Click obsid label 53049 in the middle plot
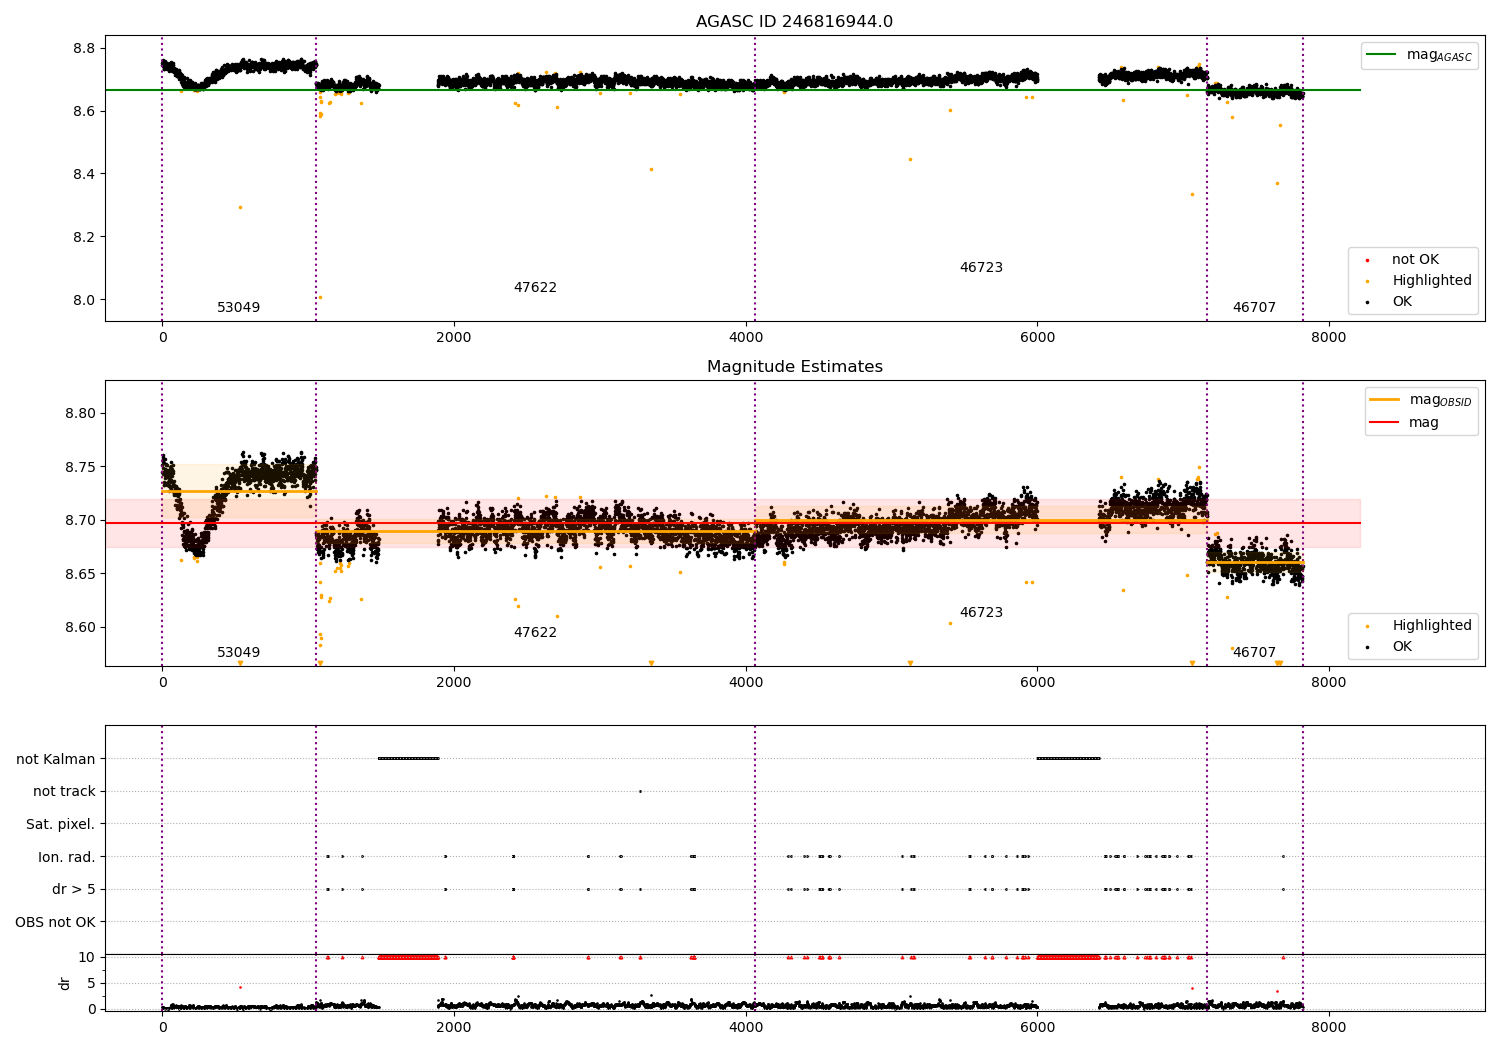Image resolution: width=1500 pixels, height=1050 pixels. (x=238, y=653)
